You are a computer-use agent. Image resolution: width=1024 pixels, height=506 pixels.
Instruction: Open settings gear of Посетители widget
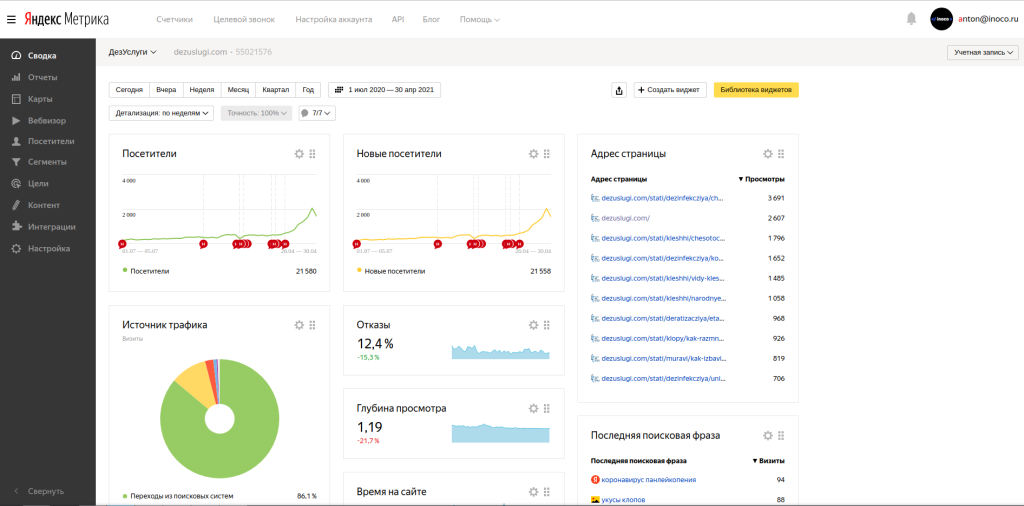click(x=298, y=154)
